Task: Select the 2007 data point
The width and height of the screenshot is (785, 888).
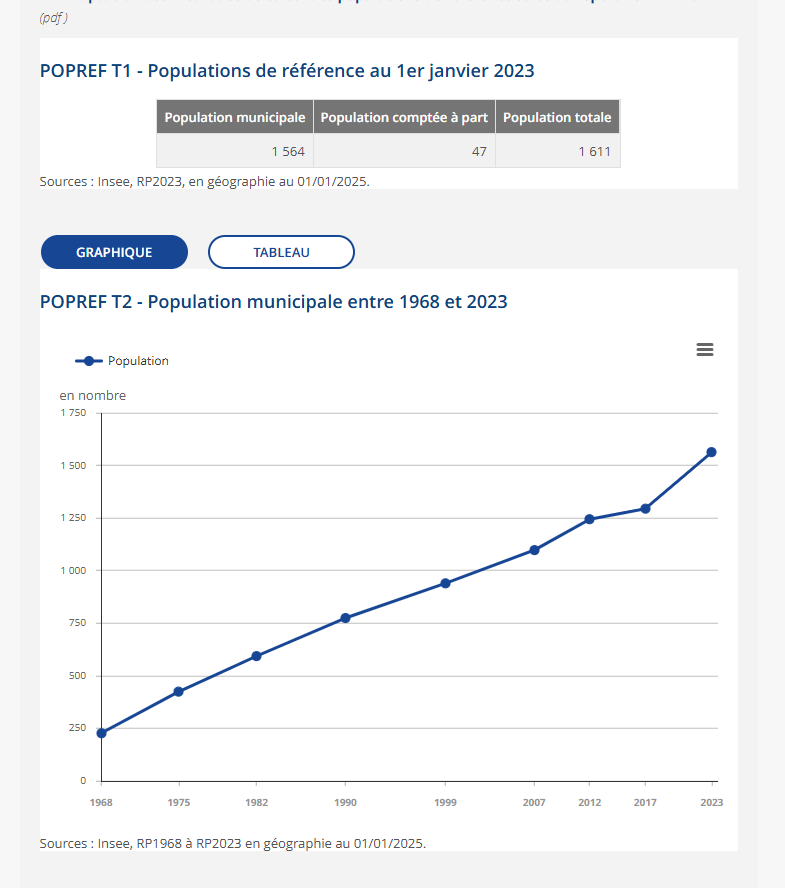Action: (x=534, y=550)
